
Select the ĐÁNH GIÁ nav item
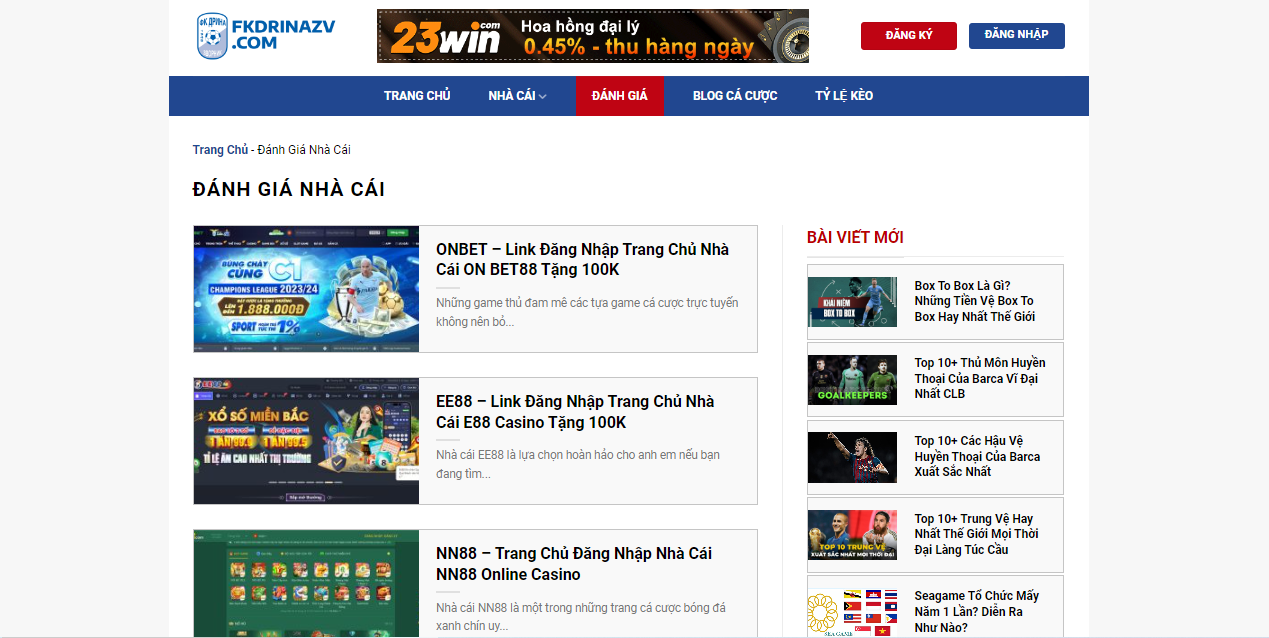click(620, 96)
